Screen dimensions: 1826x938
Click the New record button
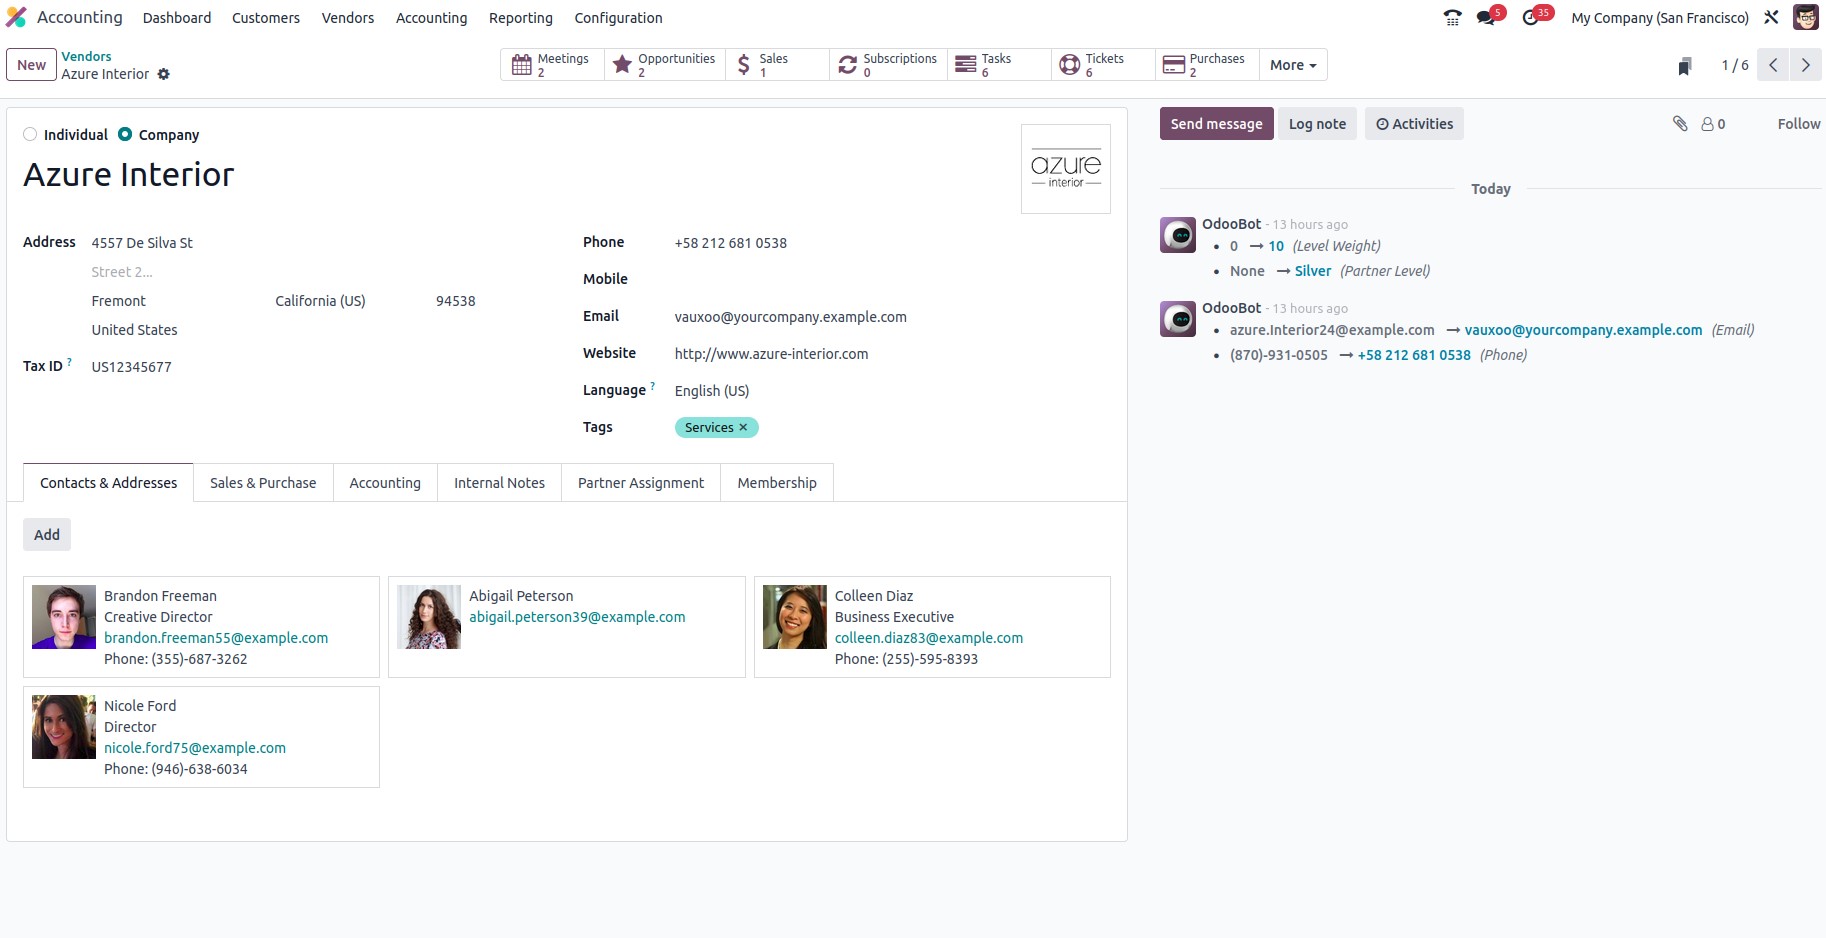pos(31,65)
